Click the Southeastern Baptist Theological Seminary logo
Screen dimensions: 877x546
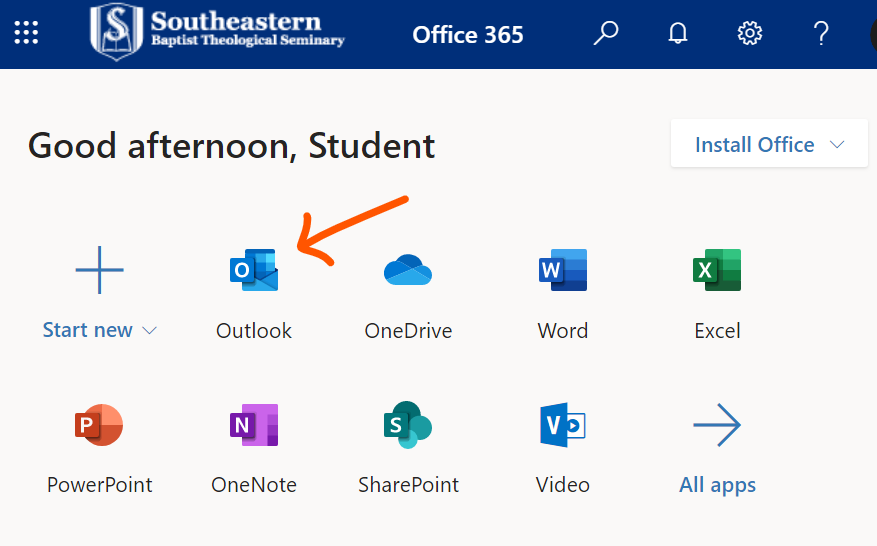(x=217, y=32)
